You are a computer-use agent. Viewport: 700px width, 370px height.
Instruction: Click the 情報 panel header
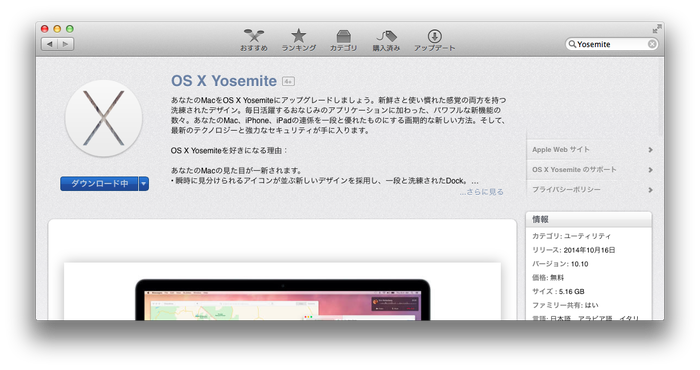(589, 219)
